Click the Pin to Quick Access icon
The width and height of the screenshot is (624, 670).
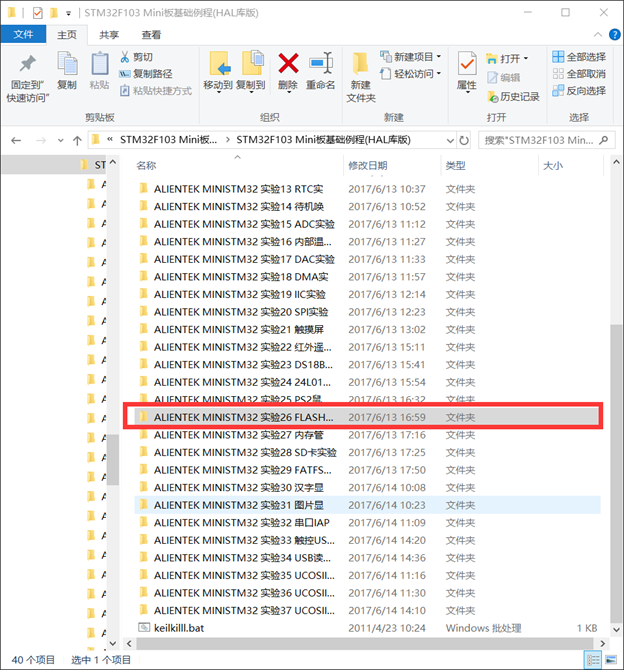28,64
